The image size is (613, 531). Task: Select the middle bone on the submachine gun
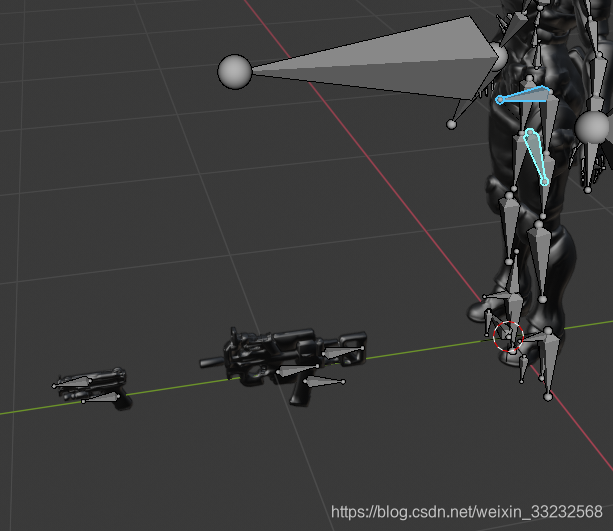(x=297, y=370)
